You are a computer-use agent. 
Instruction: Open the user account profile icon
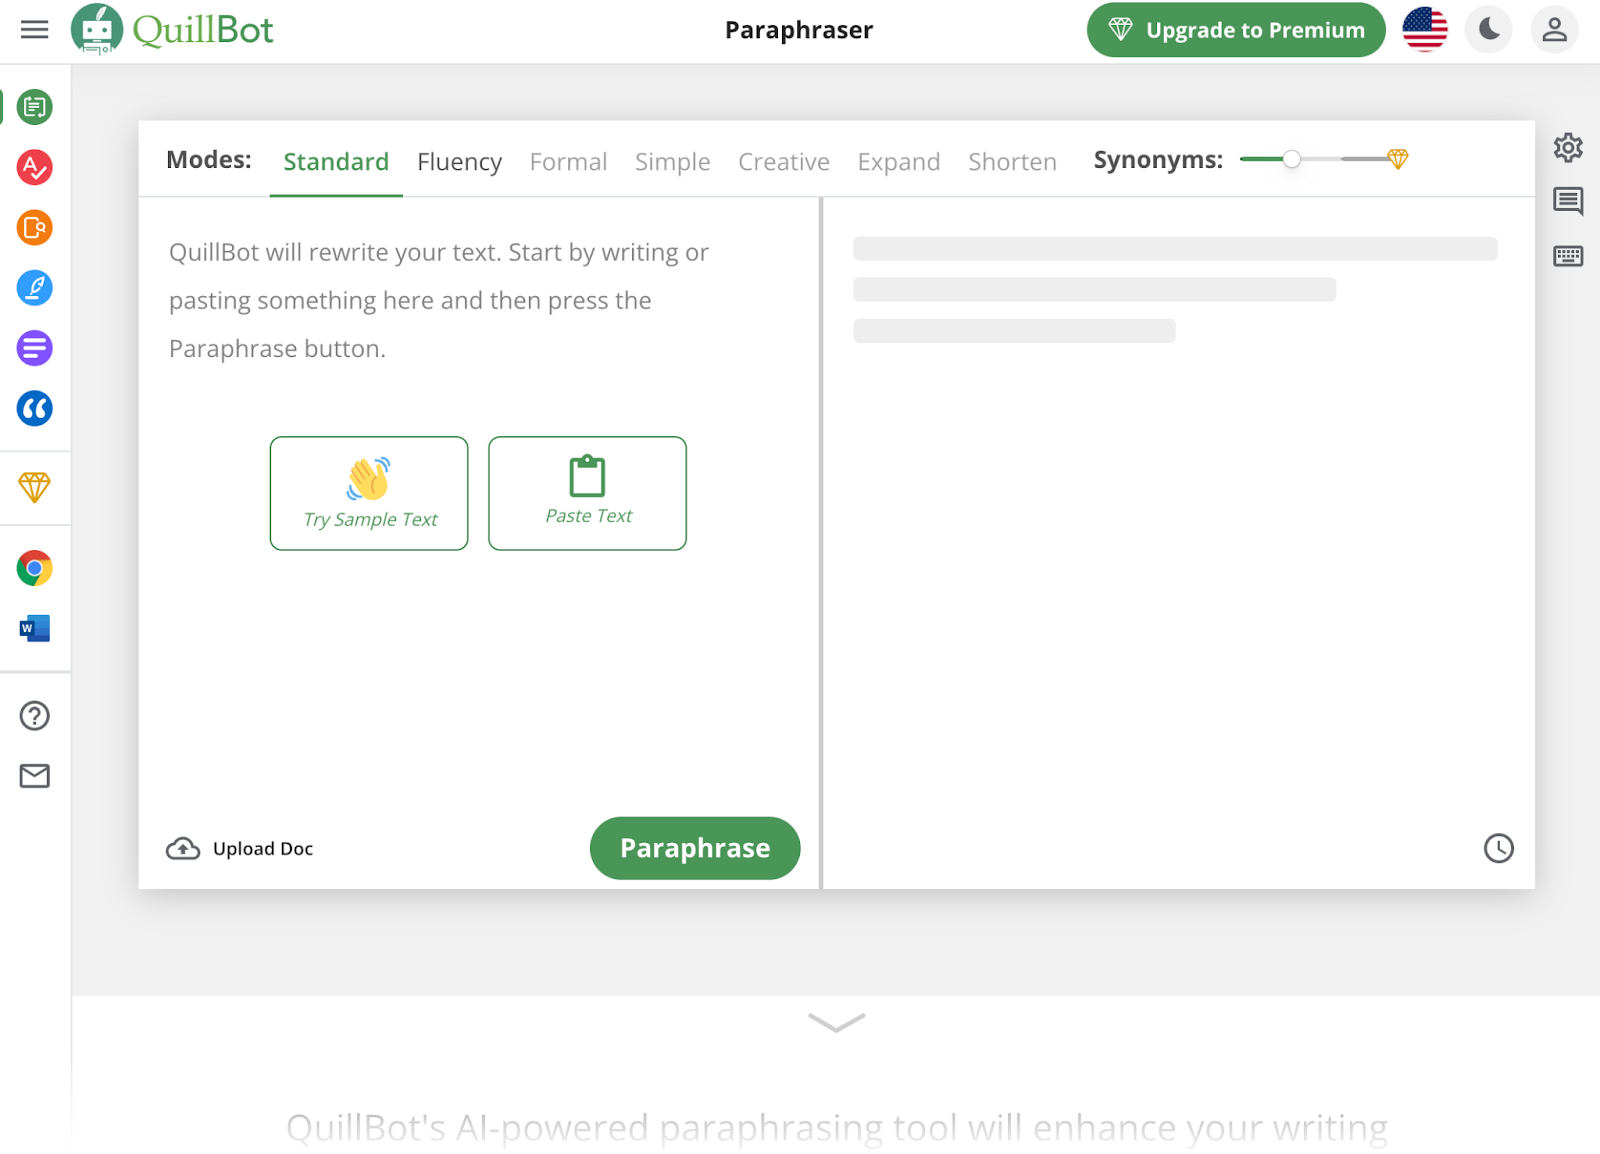1554,29
